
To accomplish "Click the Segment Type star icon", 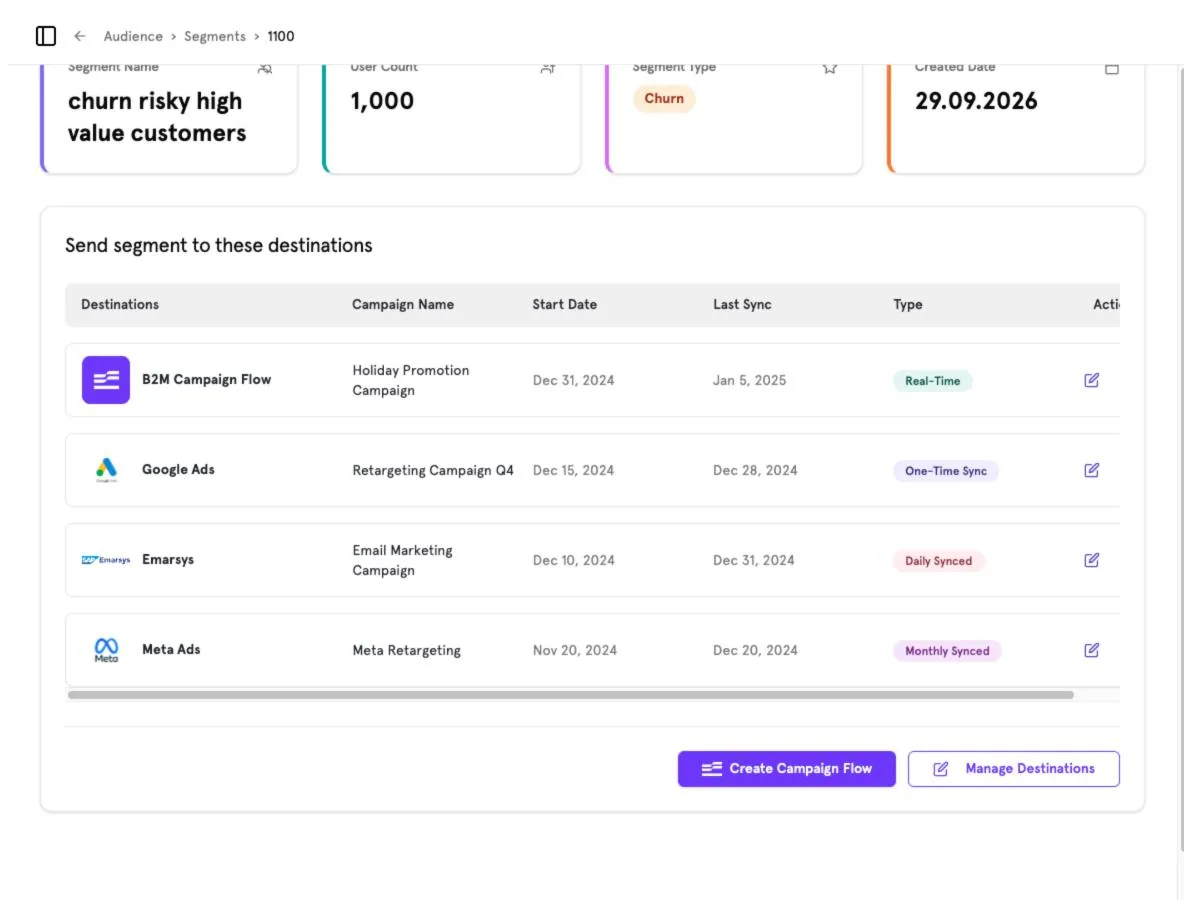I will 830,69.
